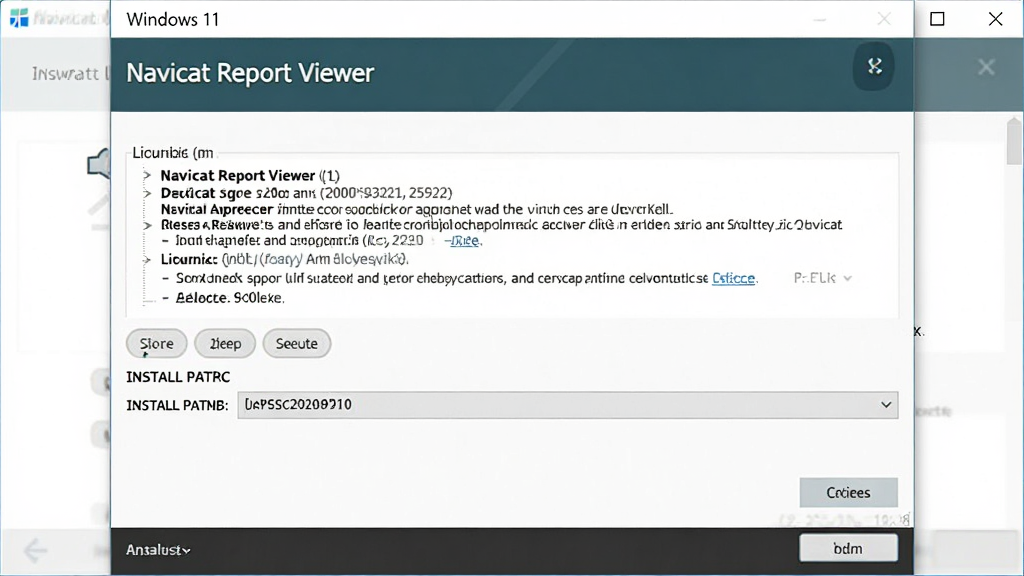Viewport: 1024px width, 576px height.
Task: Click the back arrow in background window
Action: [x=35, y=551]
